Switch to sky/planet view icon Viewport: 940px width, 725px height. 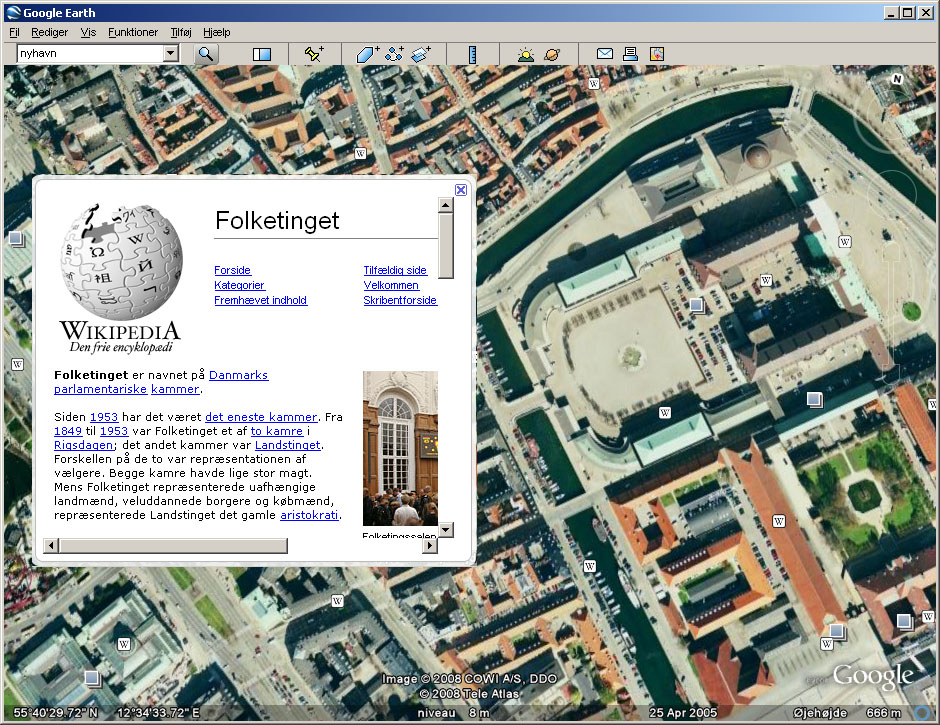(552, 54)
